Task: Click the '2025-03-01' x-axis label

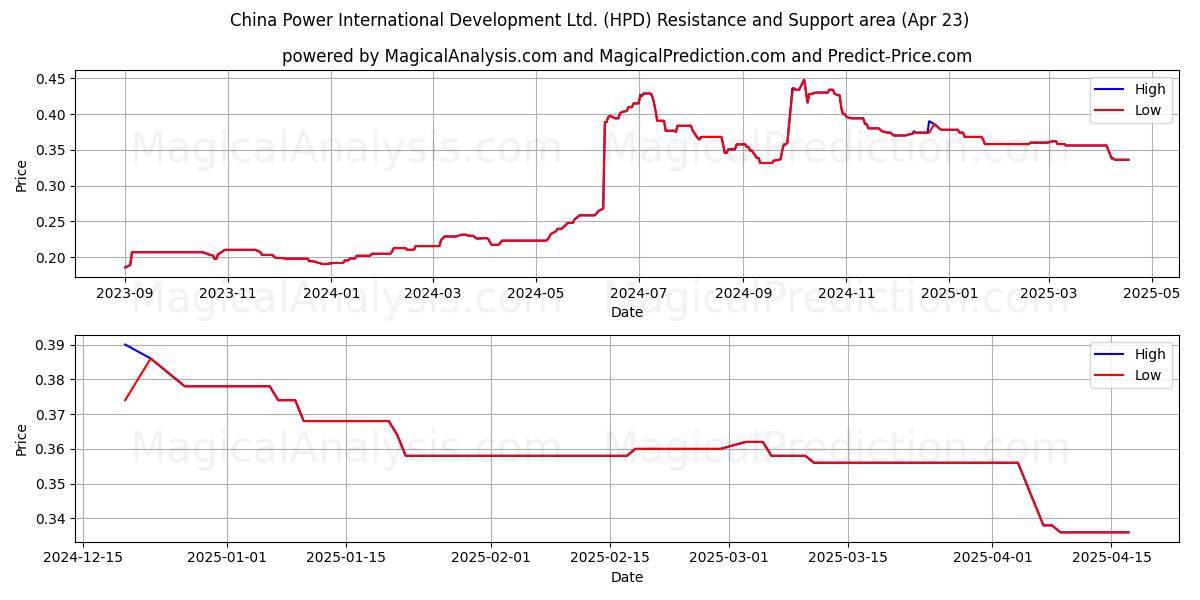Action: 730,558
